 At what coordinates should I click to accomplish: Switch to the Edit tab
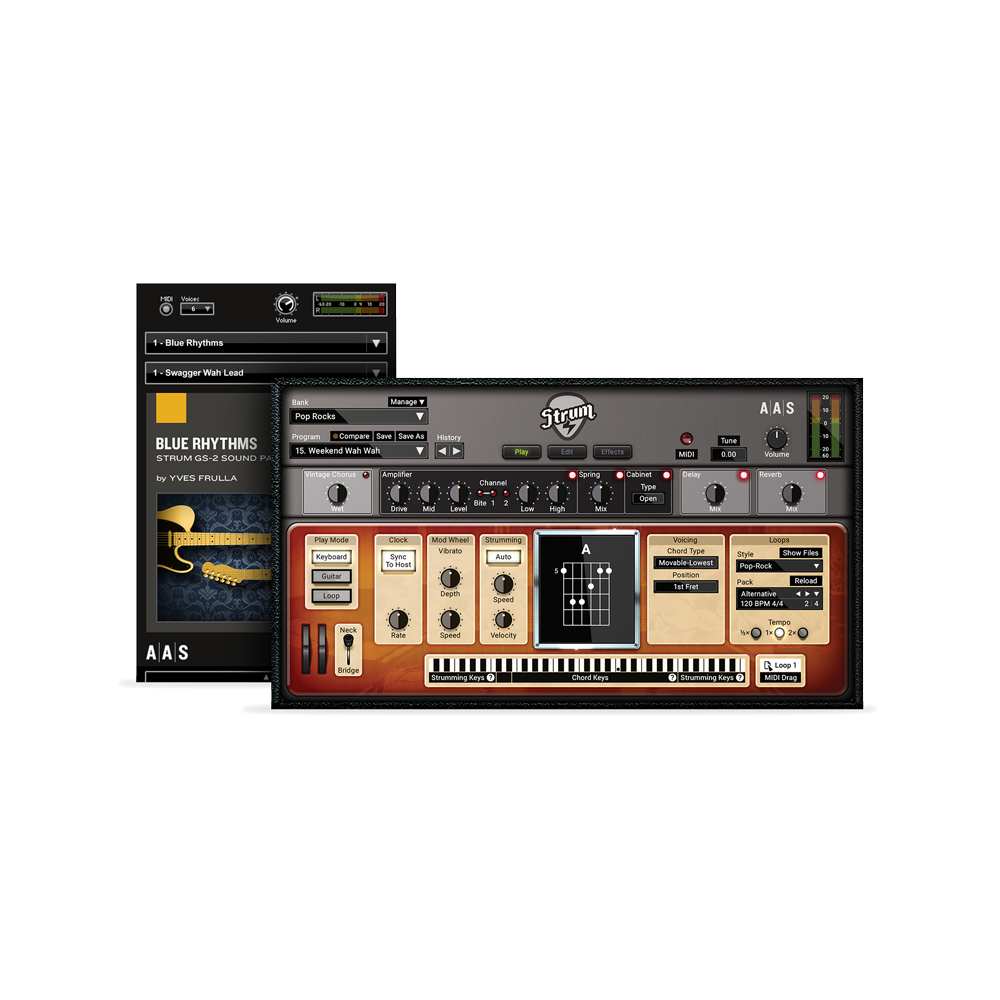[566, 451]
